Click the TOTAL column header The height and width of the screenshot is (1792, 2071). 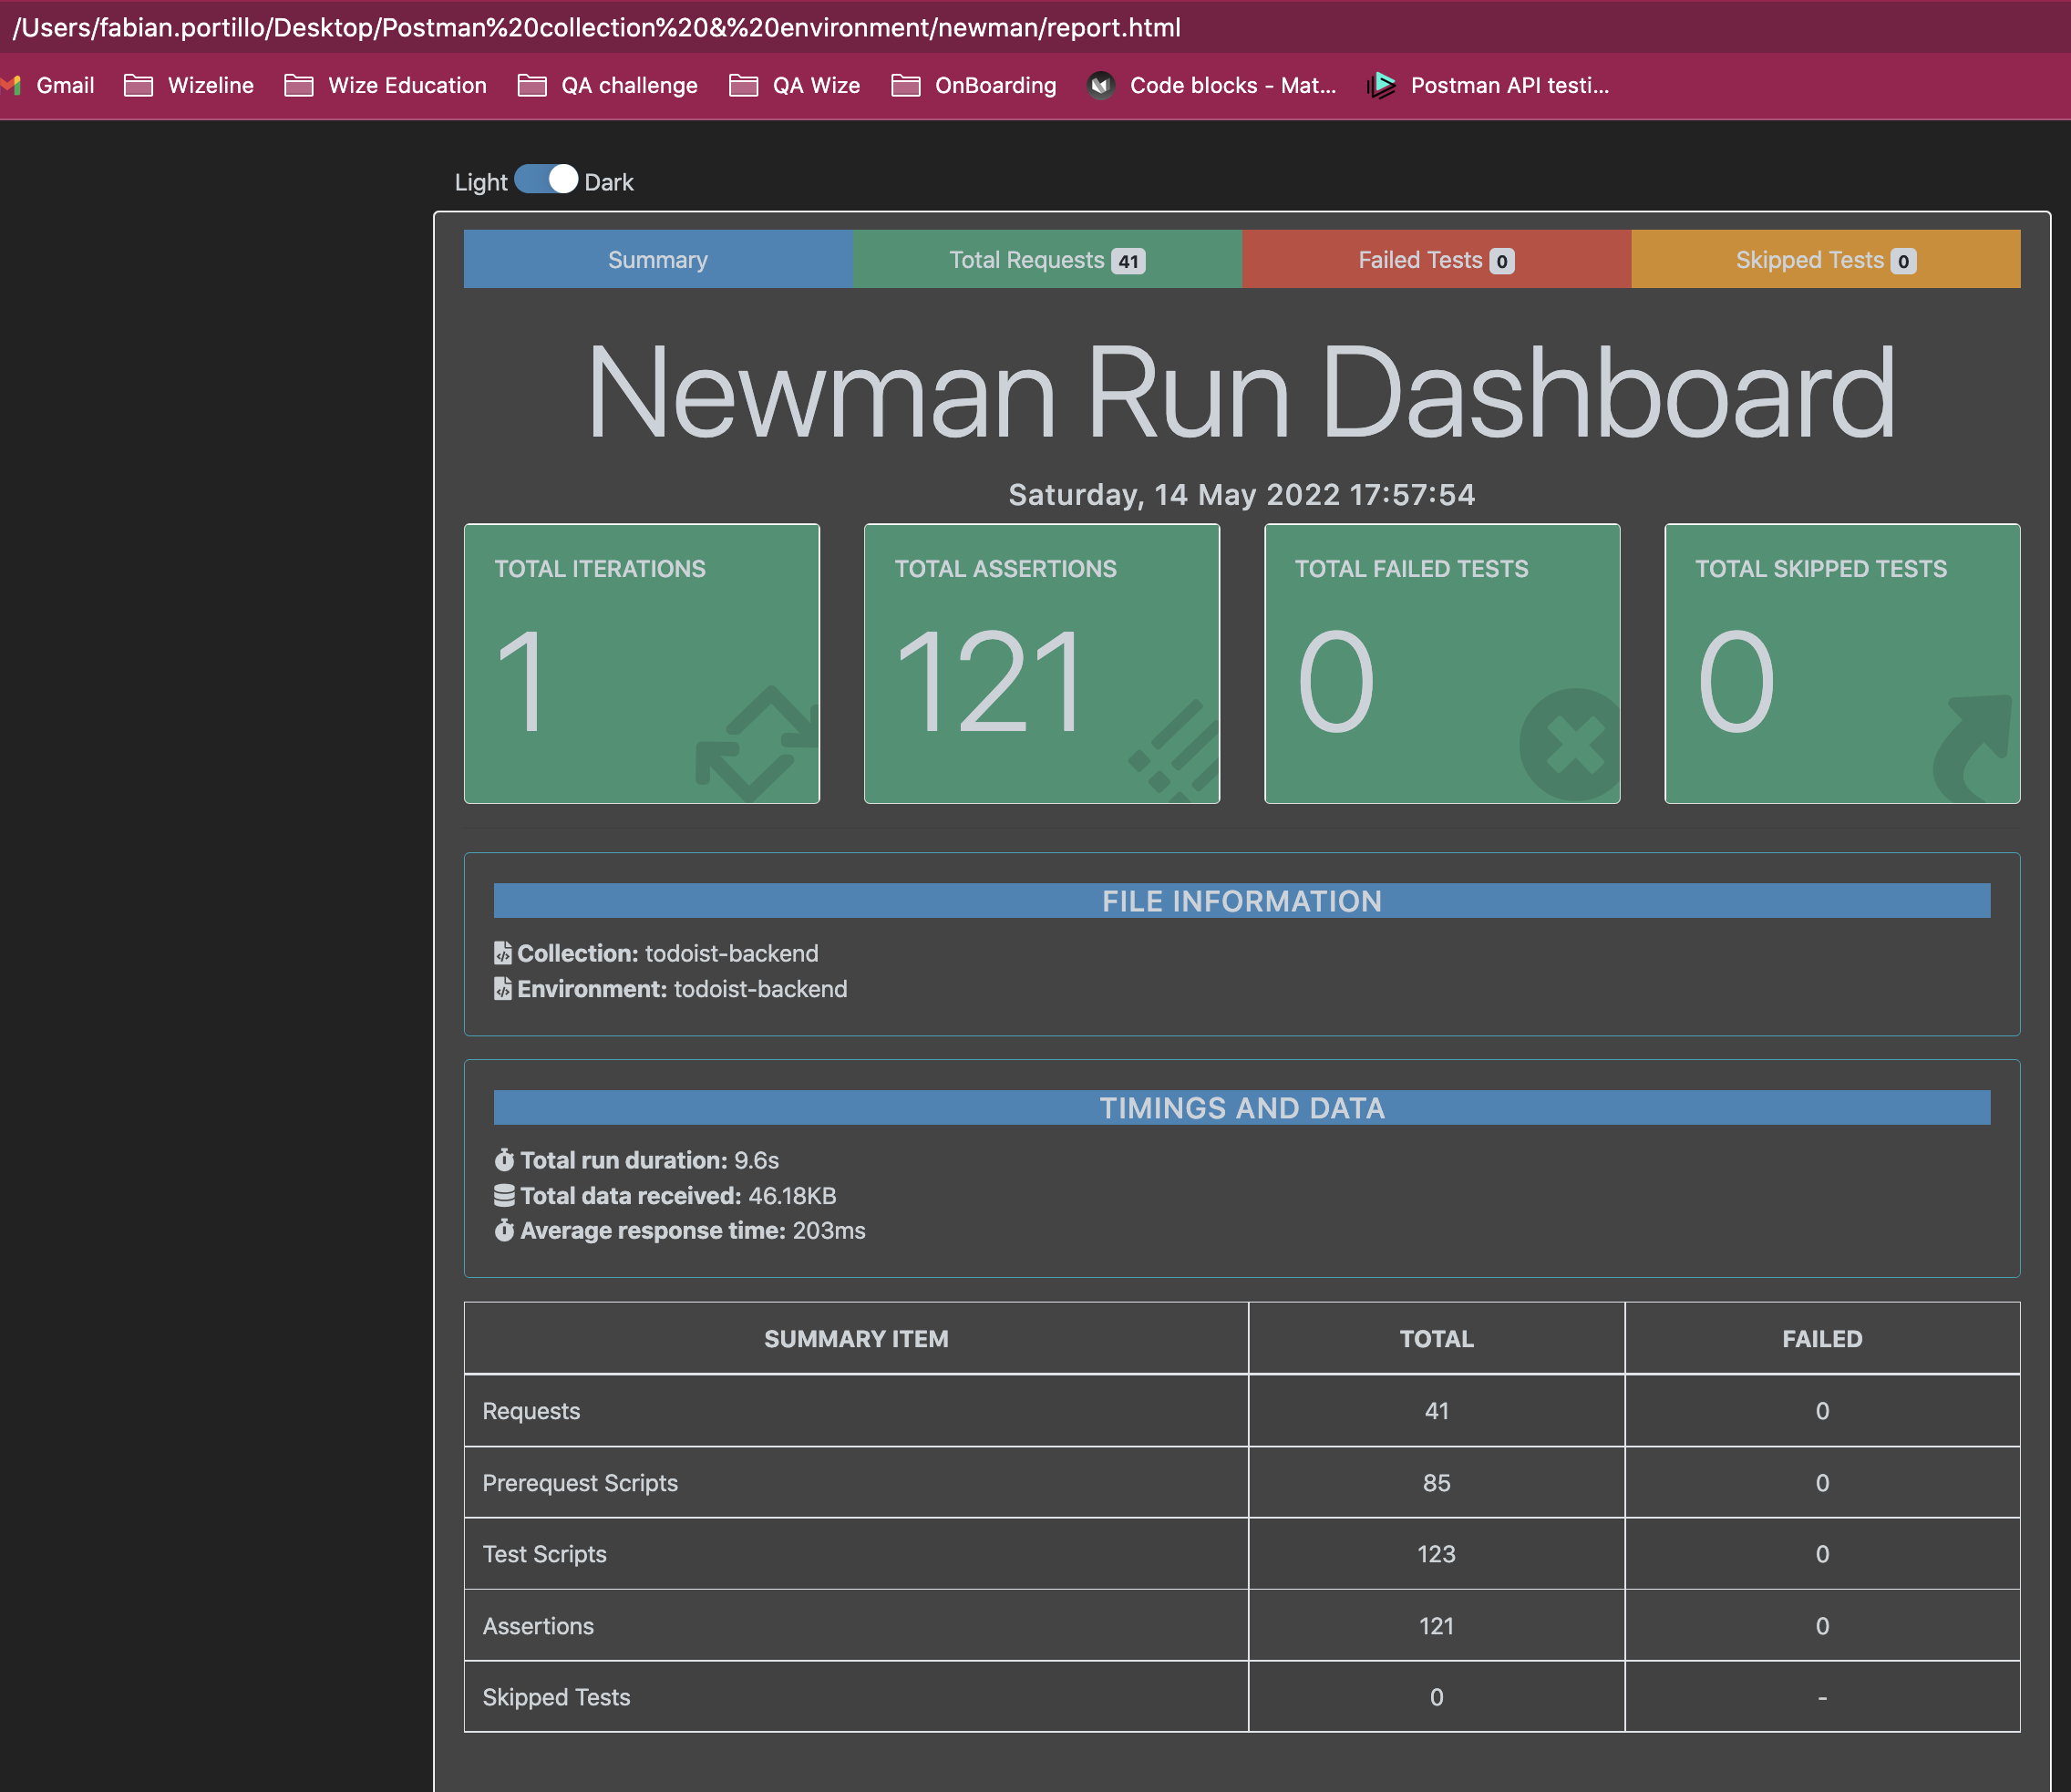pos(1436,1338)
